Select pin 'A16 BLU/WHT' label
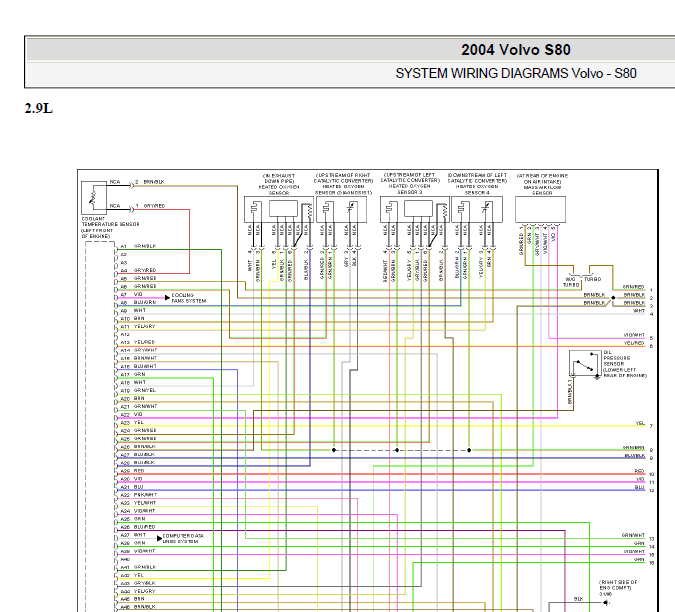675x612 pixels. click(139, 366)
